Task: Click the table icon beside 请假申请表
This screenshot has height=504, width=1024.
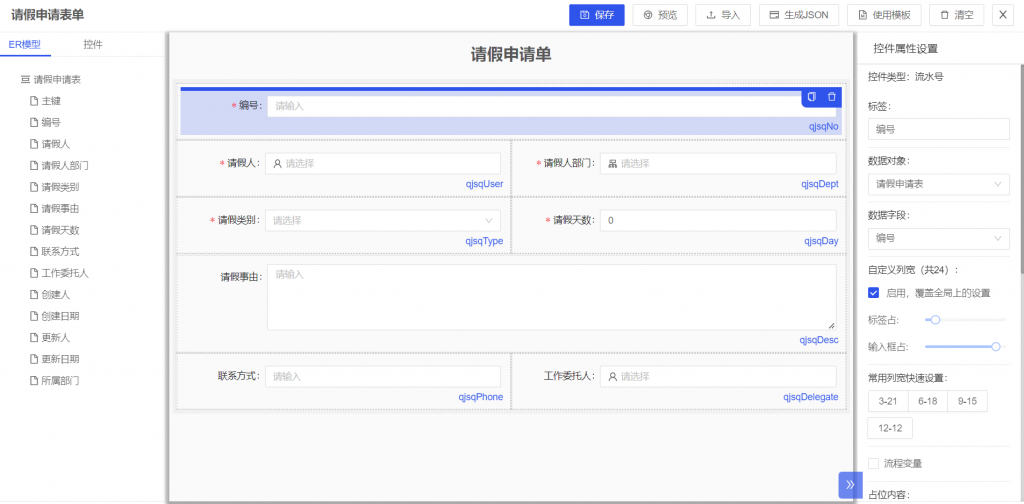Action: coord(25,80)
